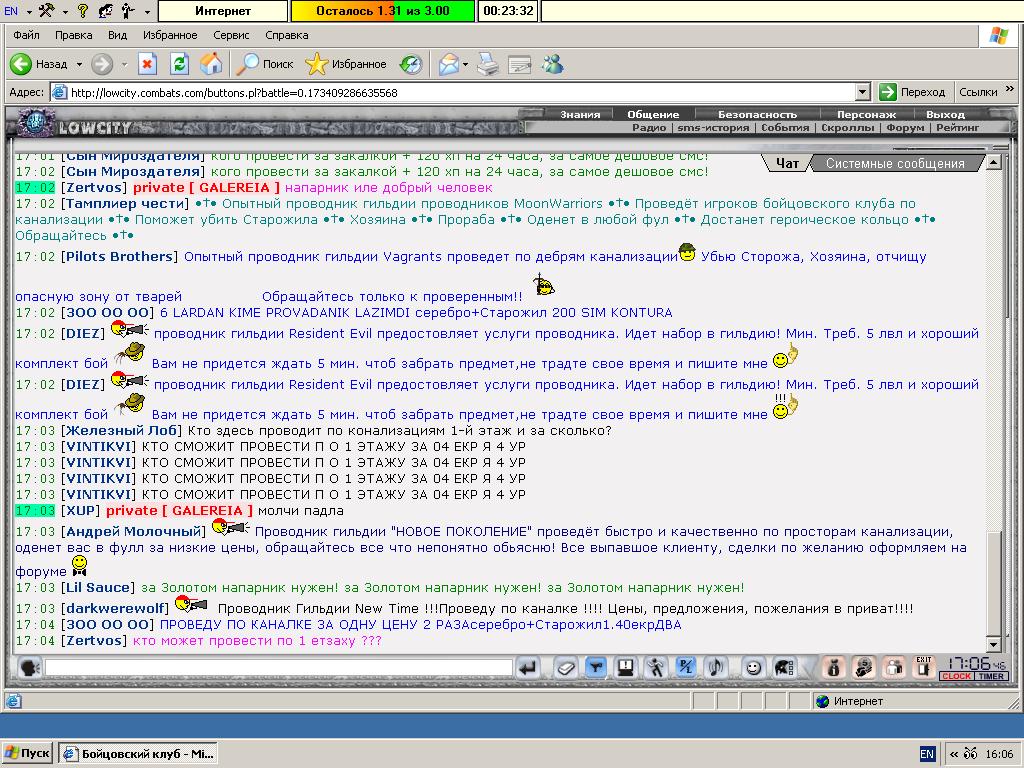The height and width of the screenshot is (768, 1024).
Task: Expand the mail icon dropdown arrow
Action: (x=465, y=64)
